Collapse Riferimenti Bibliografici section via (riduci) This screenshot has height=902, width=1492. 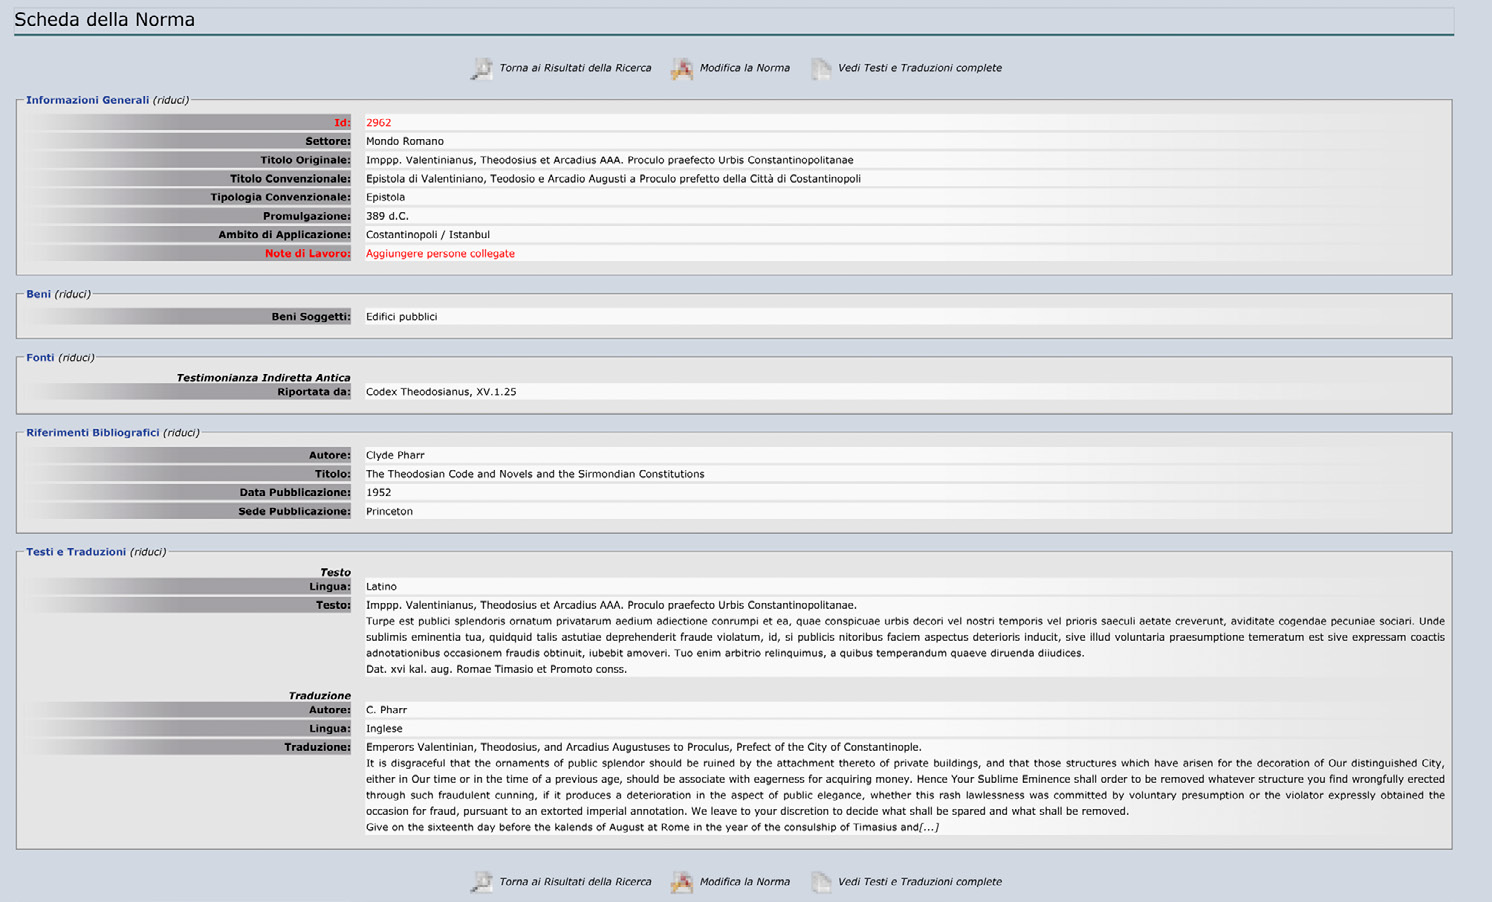point(181,433)
